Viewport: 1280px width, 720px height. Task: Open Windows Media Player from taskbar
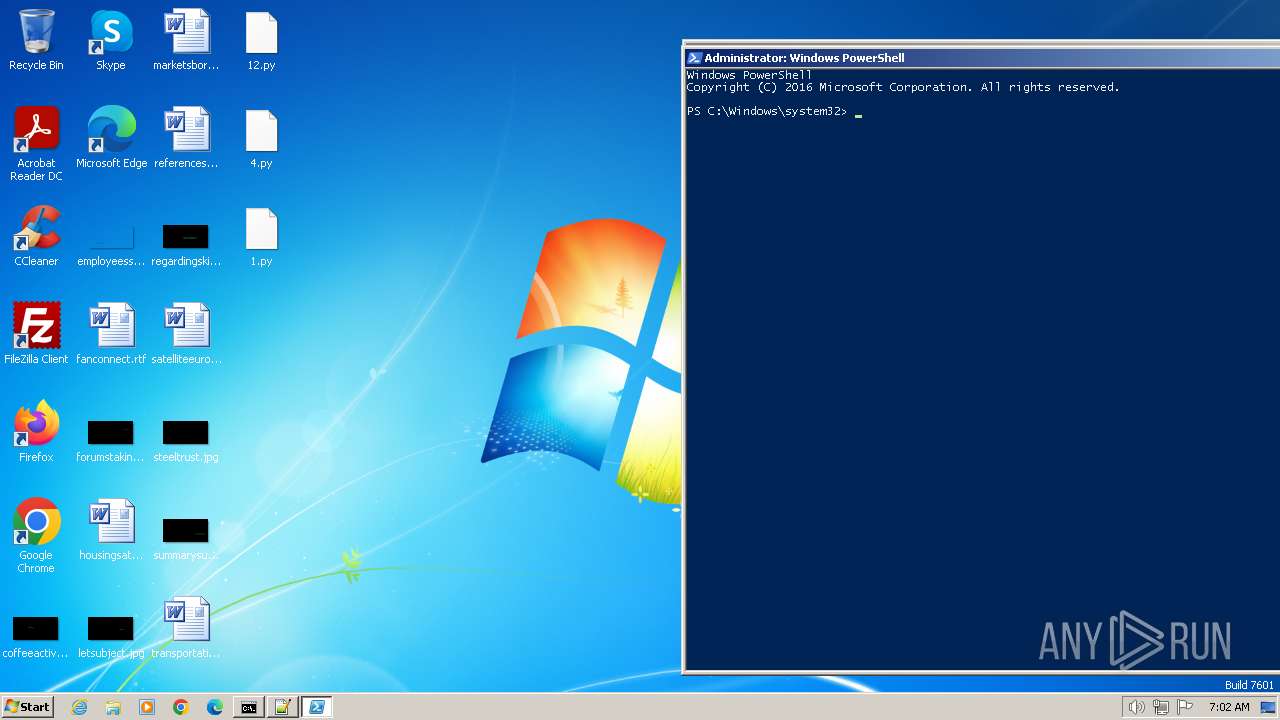tap(147, 707)
